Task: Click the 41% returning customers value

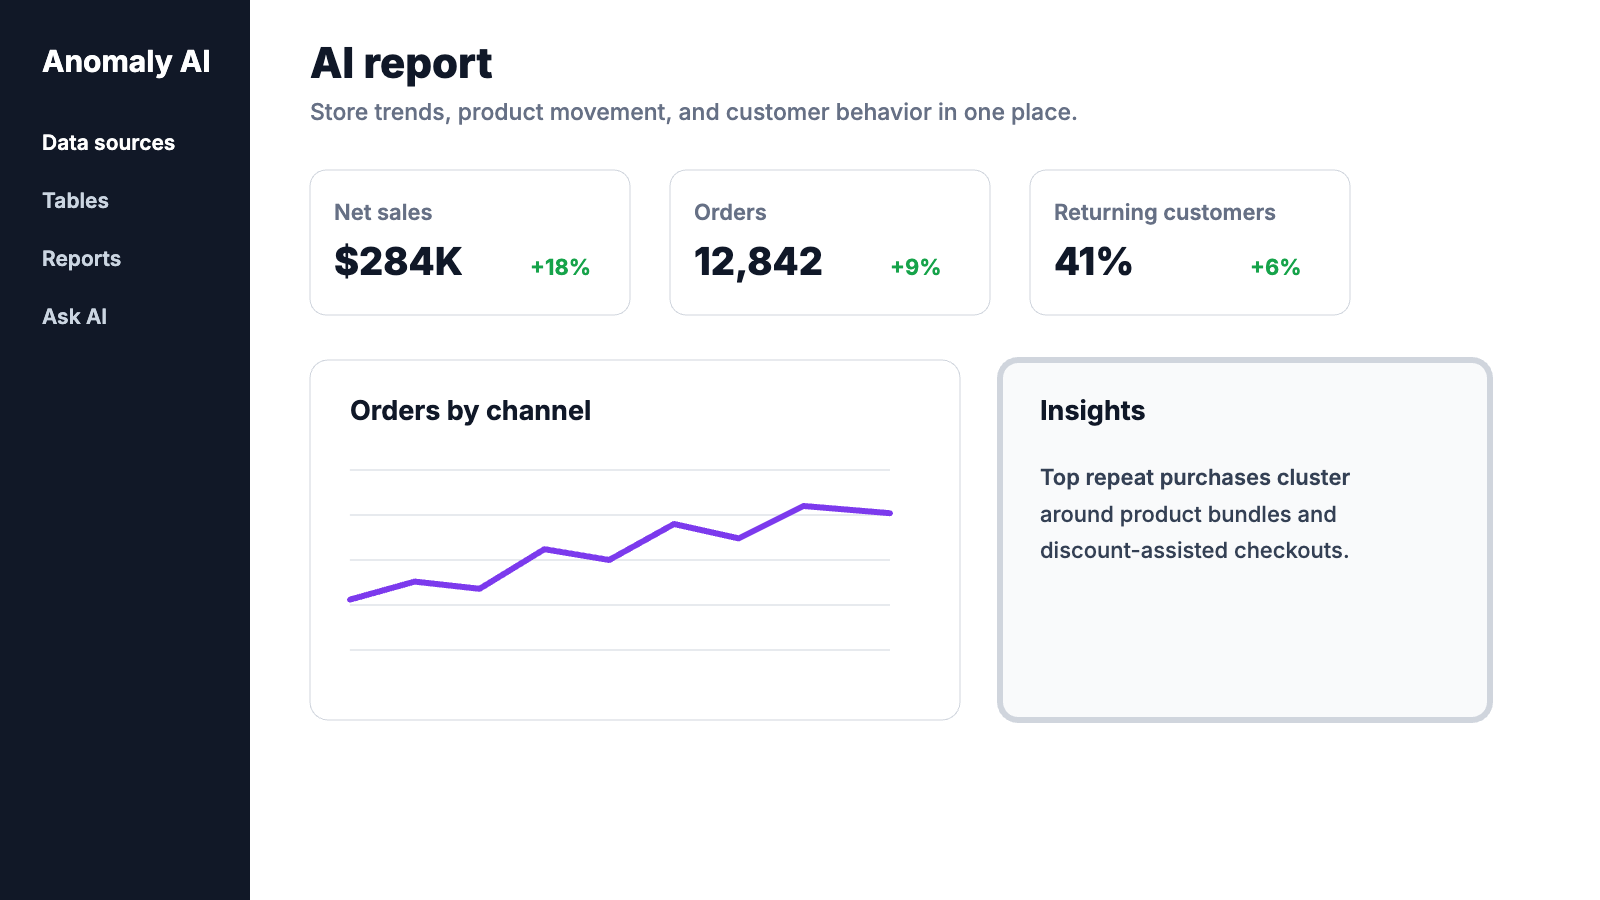Action: point(1093,262)
